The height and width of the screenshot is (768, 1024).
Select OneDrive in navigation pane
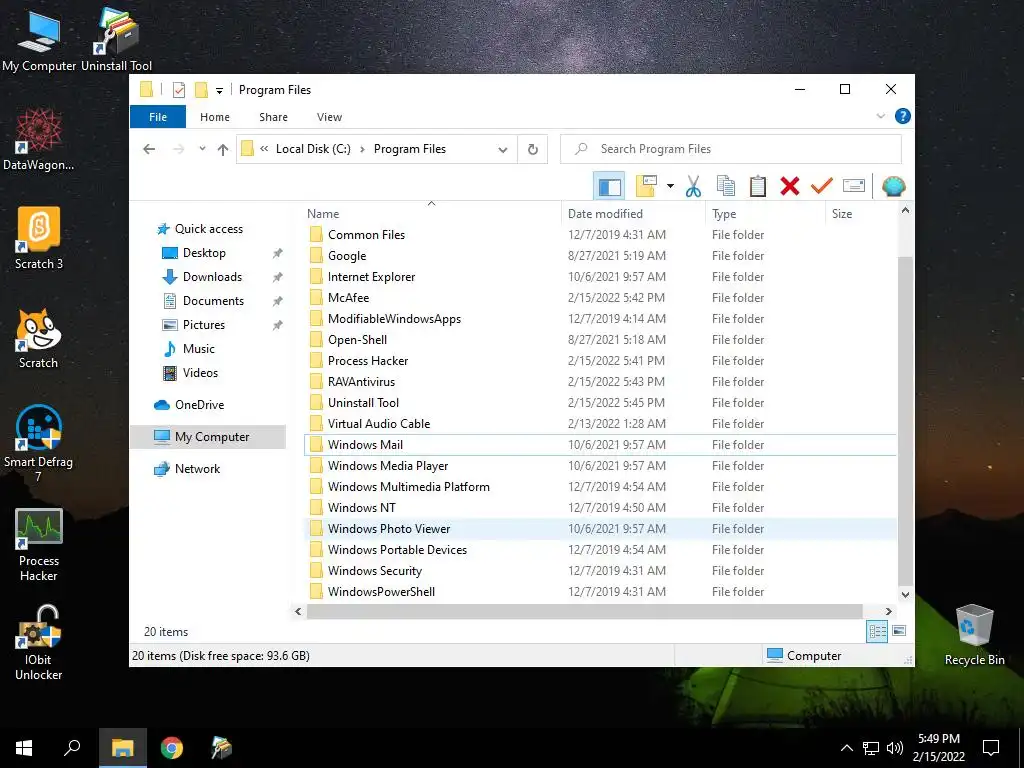click(199, 405)
